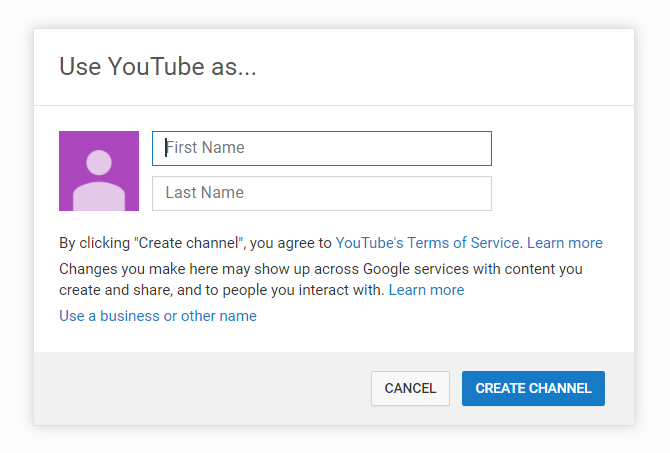670x453 pixels.
Task: Click into the Last Name field
Action: click(x=322, y=193)
